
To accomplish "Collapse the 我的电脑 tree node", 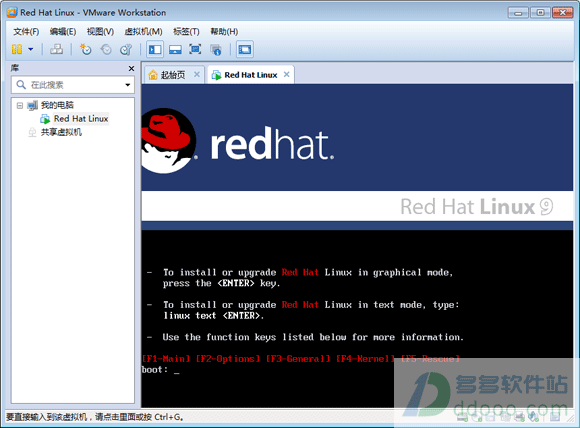I will (20, 105).
